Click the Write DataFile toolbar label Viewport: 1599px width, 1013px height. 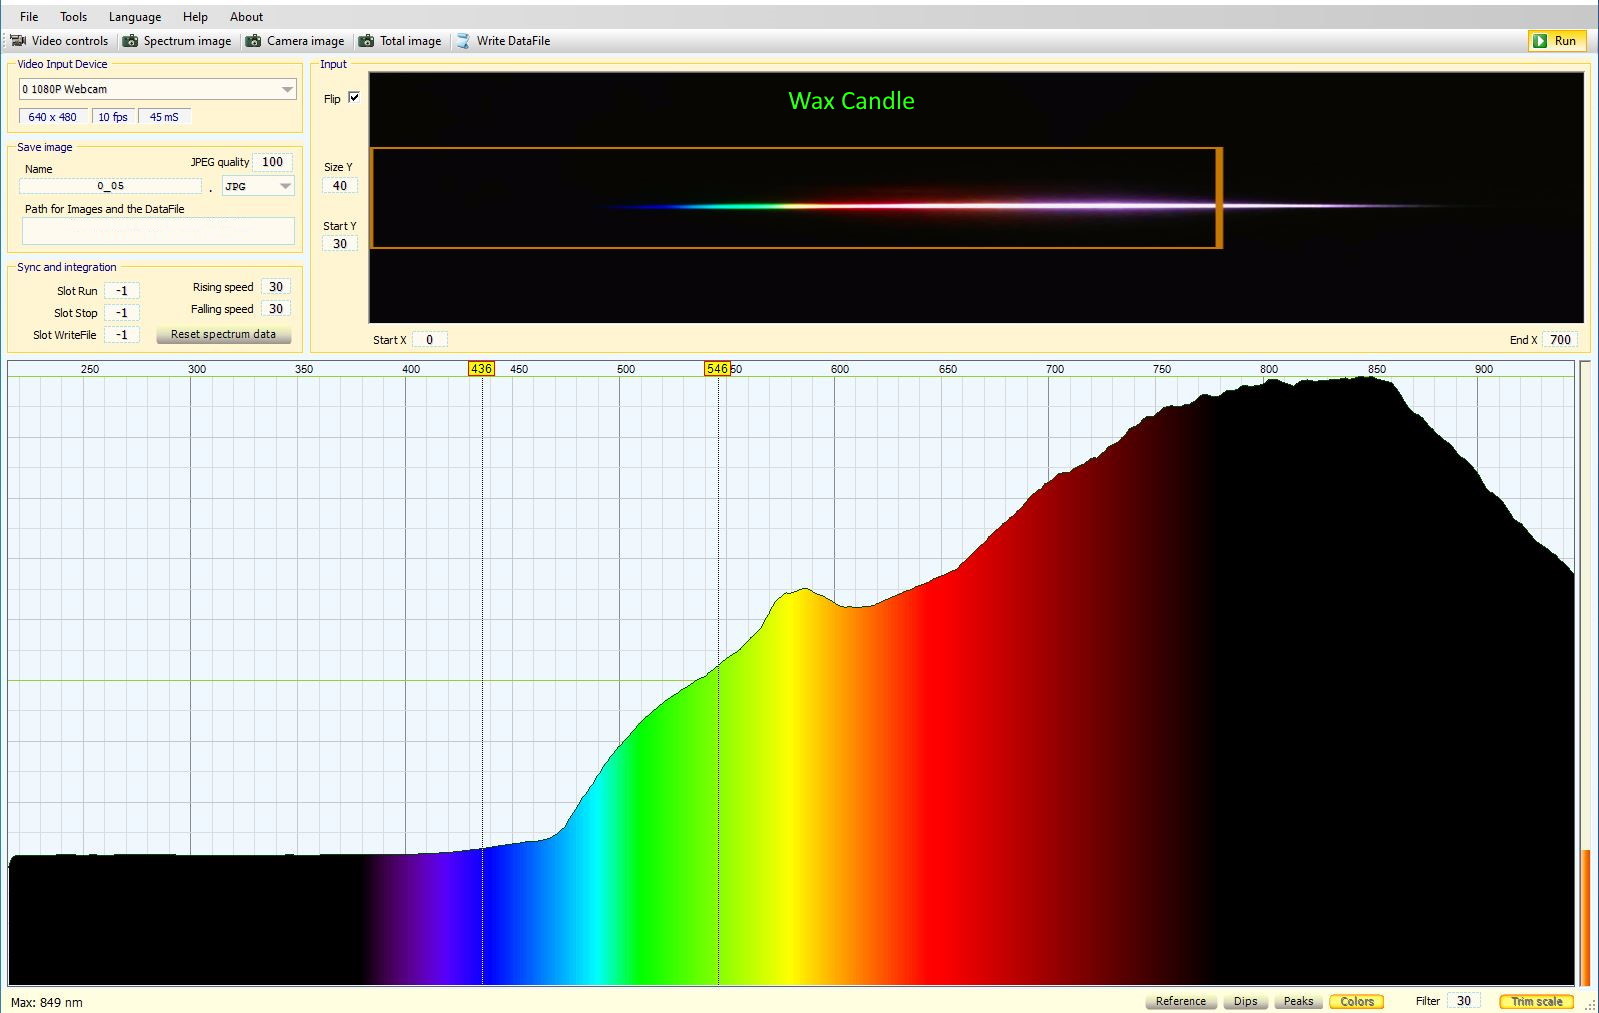[513, 41]
